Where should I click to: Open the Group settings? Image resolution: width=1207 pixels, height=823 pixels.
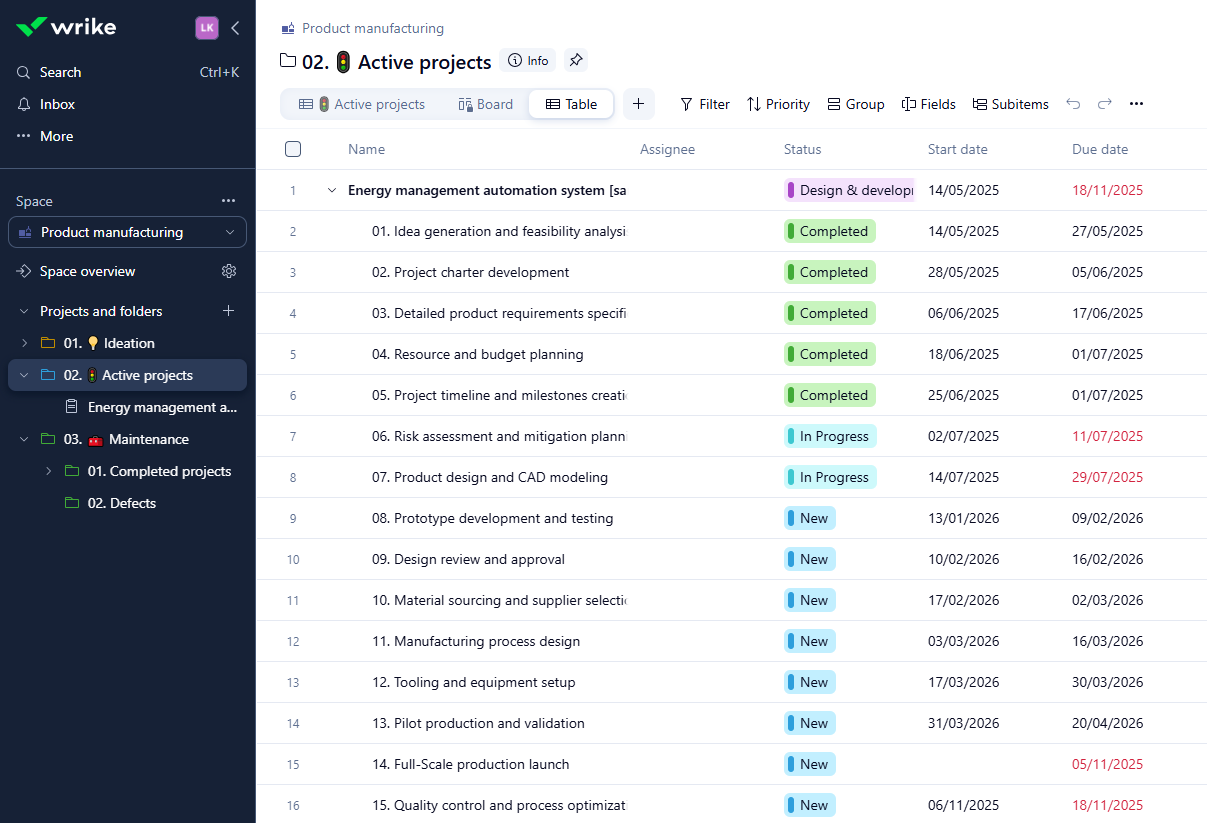coord(855,103)
